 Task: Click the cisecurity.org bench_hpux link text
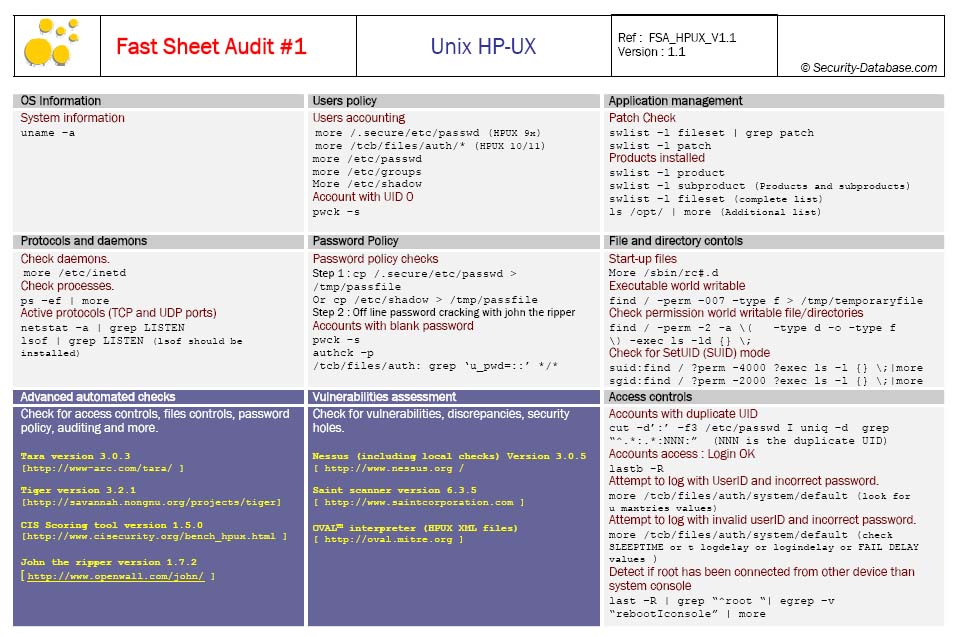pyautogui.click(x=153, y=537)
